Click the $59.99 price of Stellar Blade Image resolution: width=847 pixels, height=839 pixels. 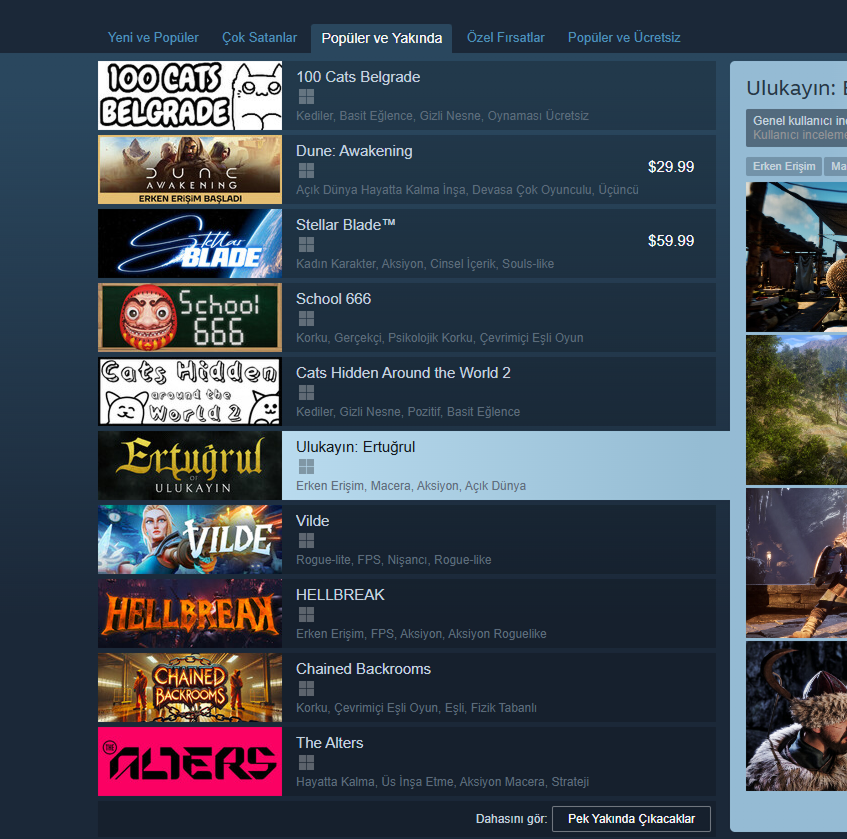pos(671,241)
